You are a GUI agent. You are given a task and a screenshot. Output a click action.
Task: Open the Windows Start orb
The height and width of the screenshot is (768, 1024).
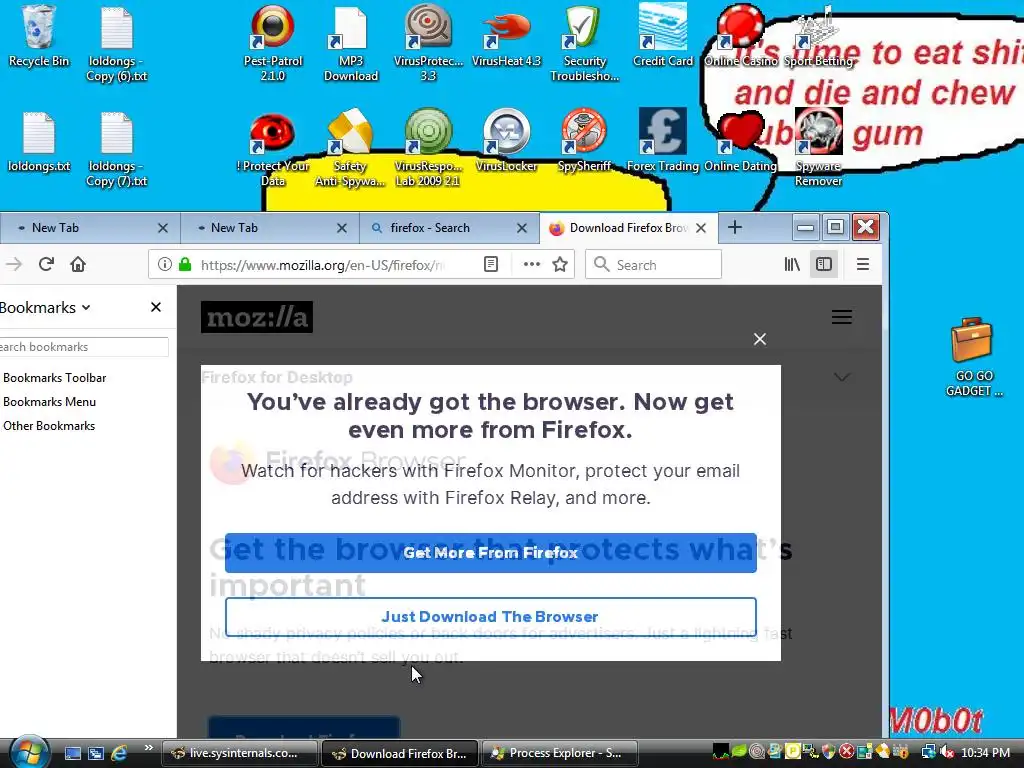(28, 751)
